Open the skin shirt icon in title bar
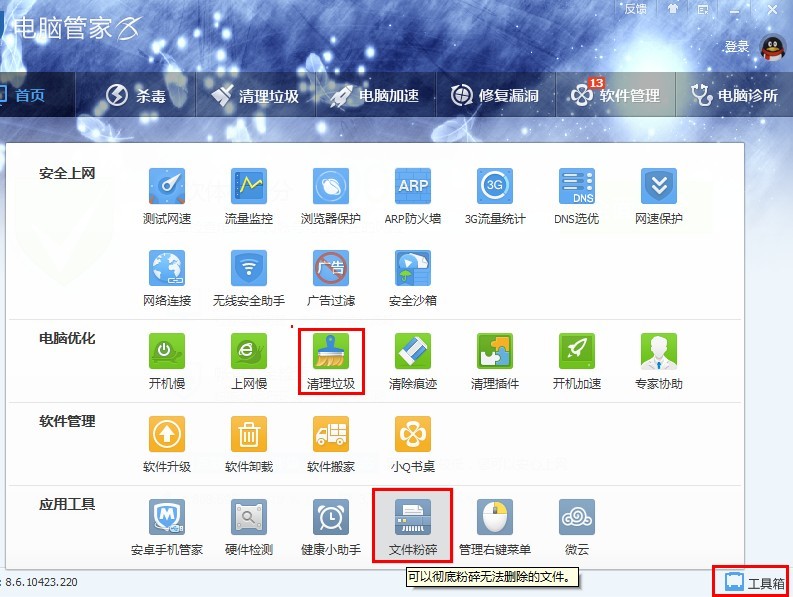This screenshot has height=597, width=793. click(x=673, y=9)
